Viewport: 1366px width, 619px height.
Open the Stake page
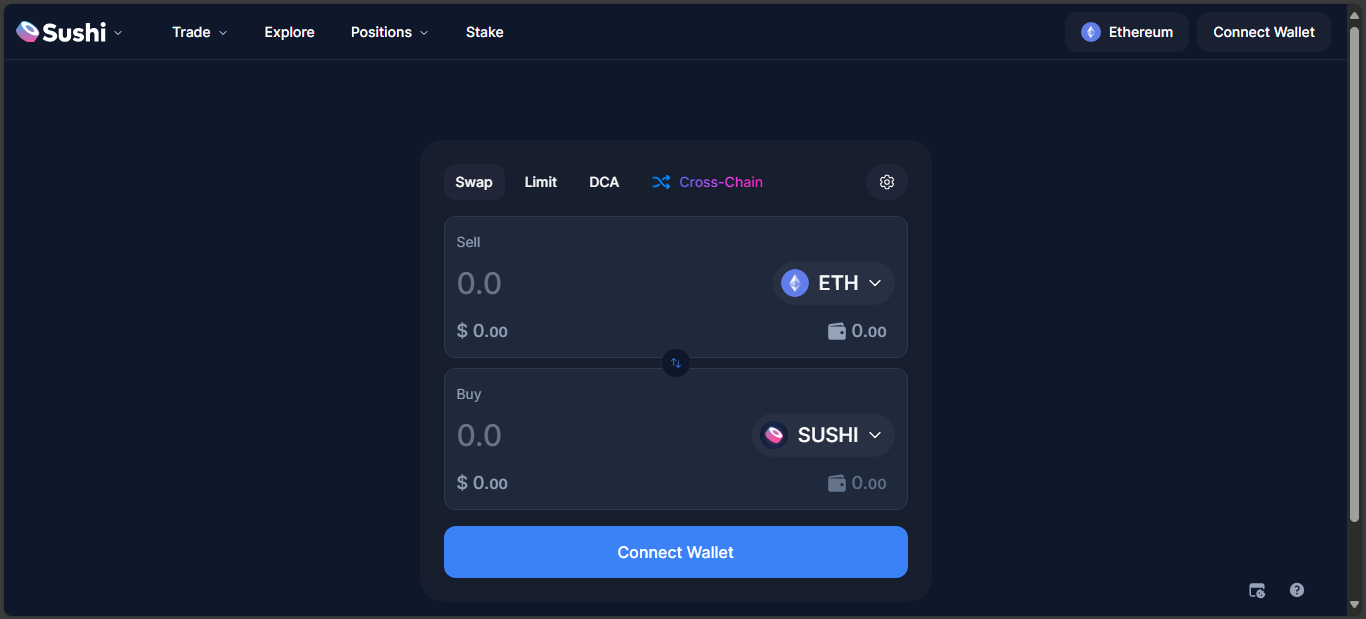(485, 32)
